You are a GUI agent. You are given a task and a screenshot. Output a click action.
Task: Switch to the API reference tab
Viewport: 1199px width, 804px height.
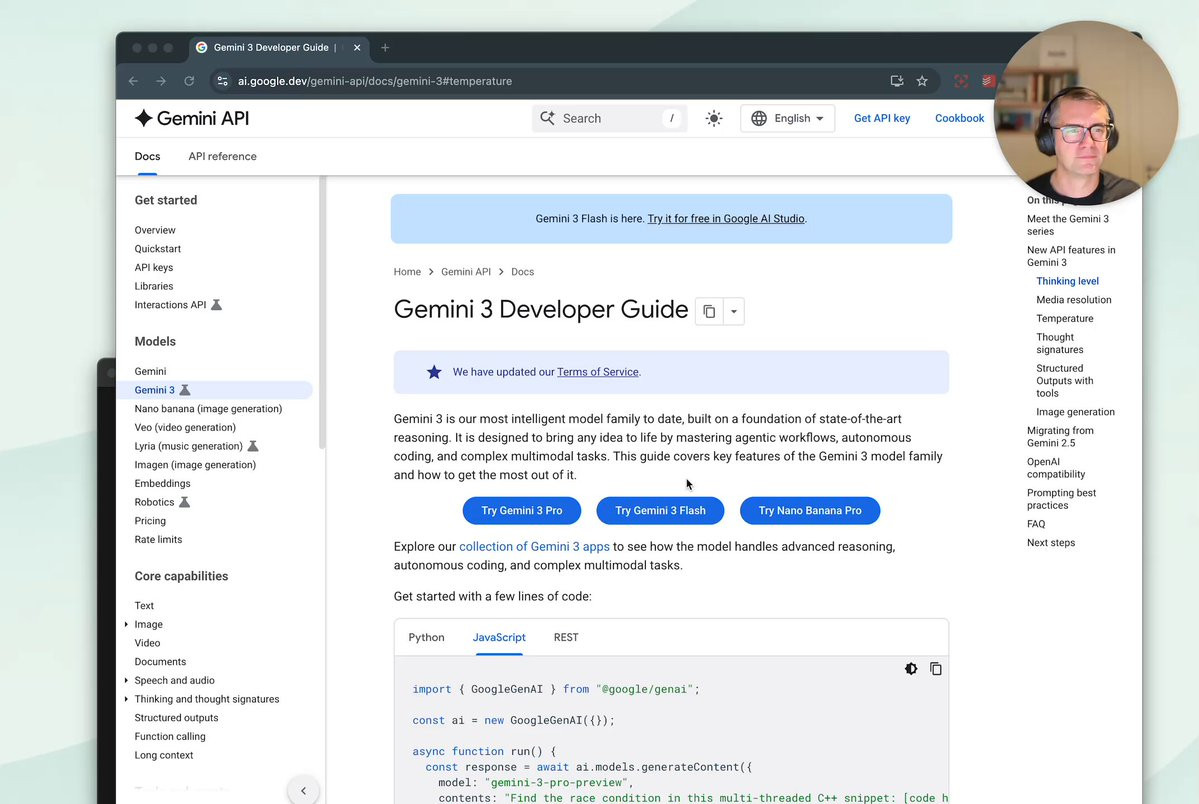[223, 157]
